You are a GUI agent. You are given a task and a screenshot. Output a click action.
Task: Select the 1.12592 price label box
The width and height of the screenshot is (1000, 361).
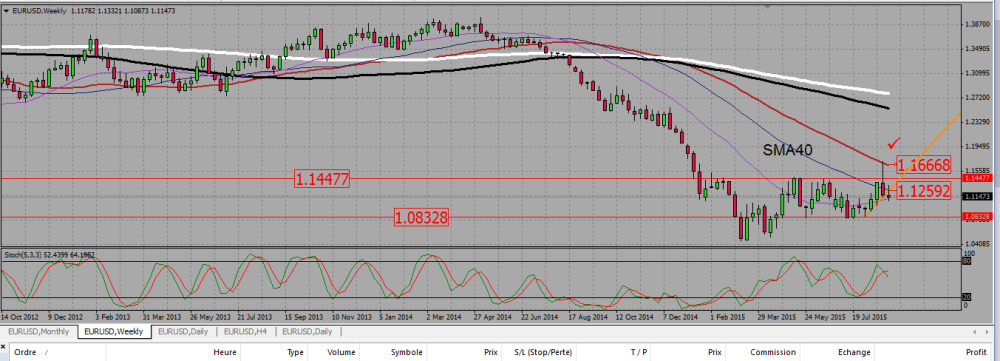[924, 190]
